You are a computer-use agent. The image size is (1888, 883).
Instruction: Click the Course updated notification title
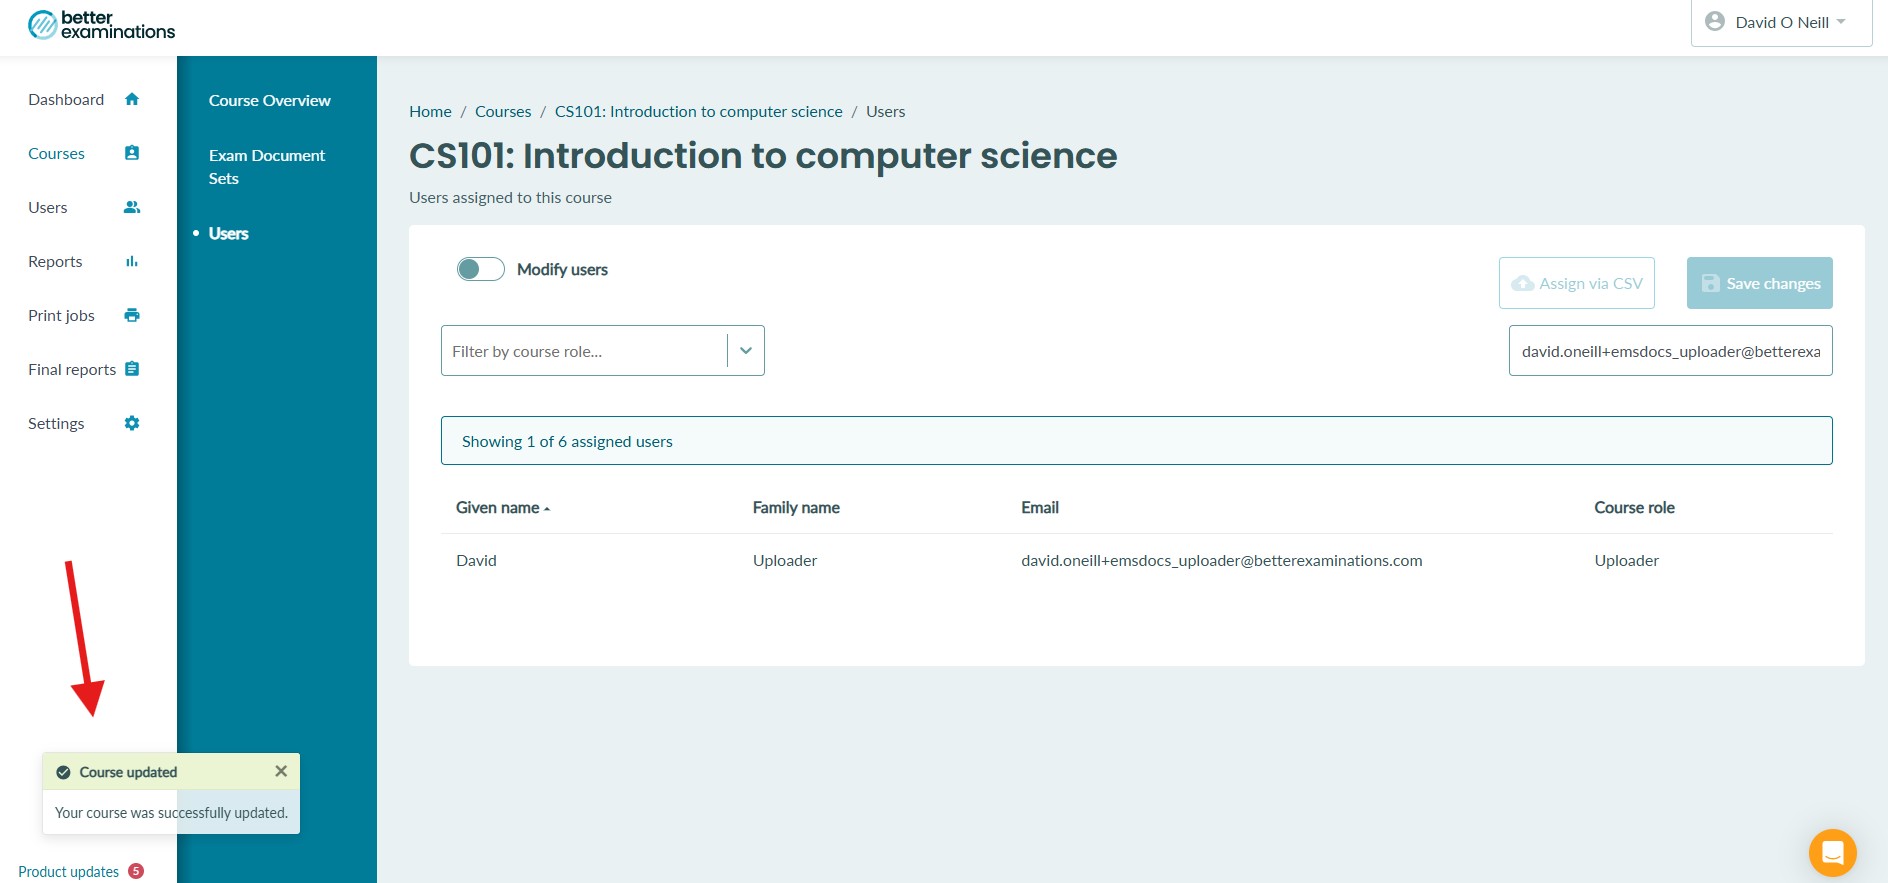coord(128,772)
